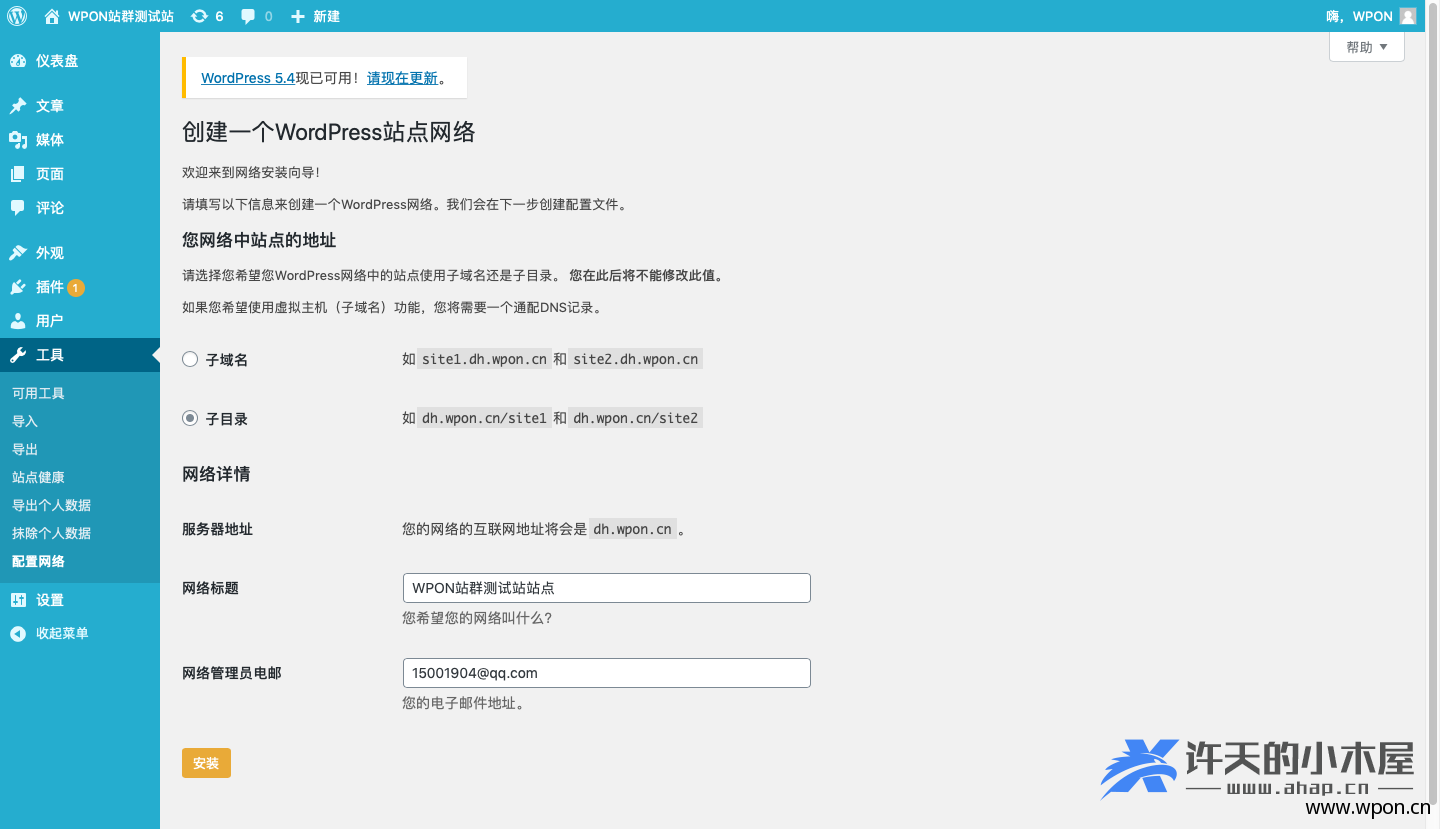The width and height of the screenshot is (1440, 829).
Task: Open the 设置 menu item
Action: (x=80, y=600)
